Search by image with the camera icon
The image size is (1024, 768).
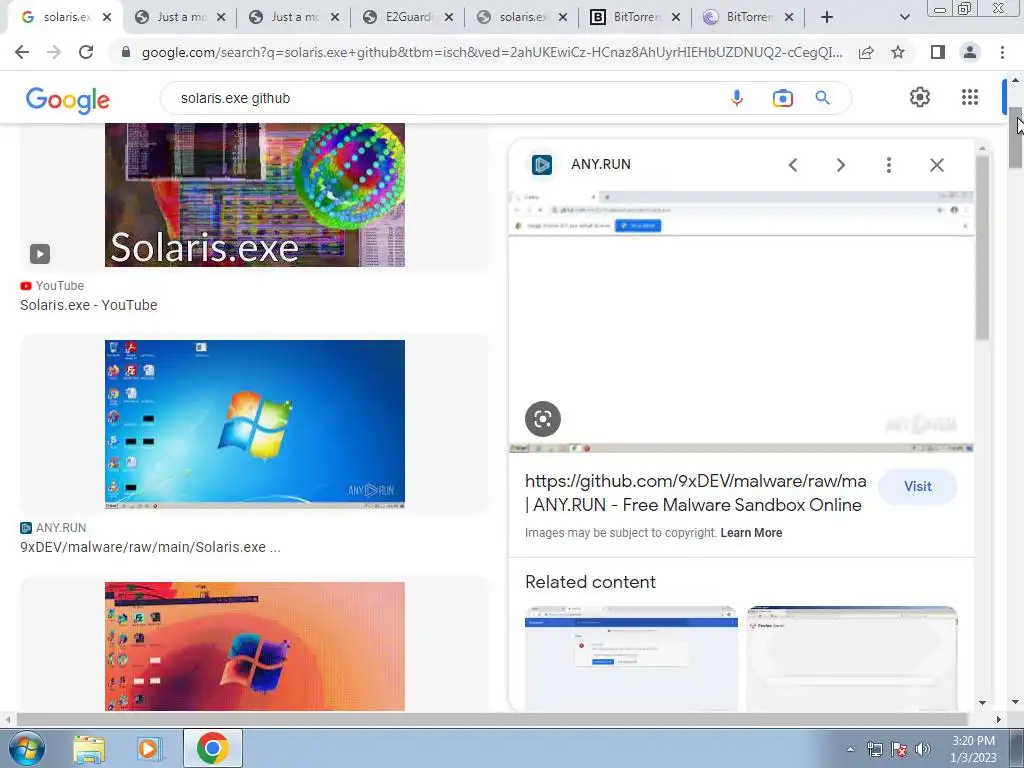[x=782, y=98]
